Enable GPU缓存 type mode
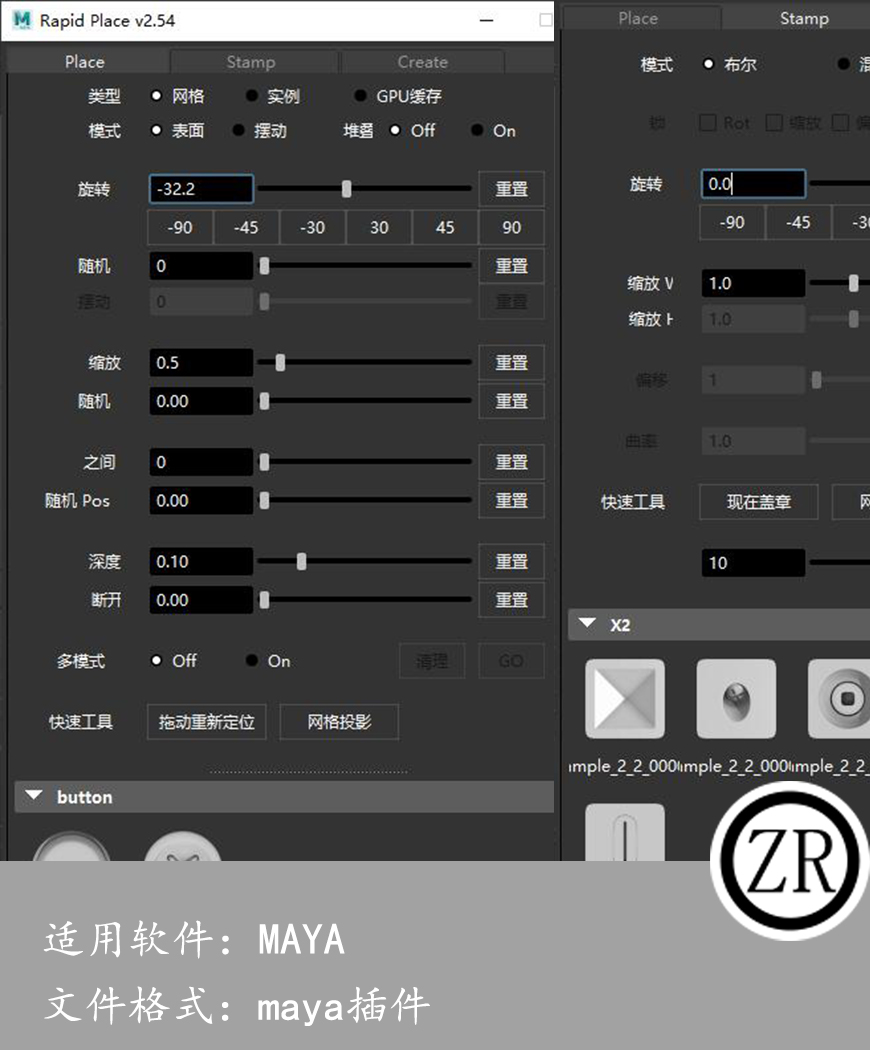 pos(360,96)
